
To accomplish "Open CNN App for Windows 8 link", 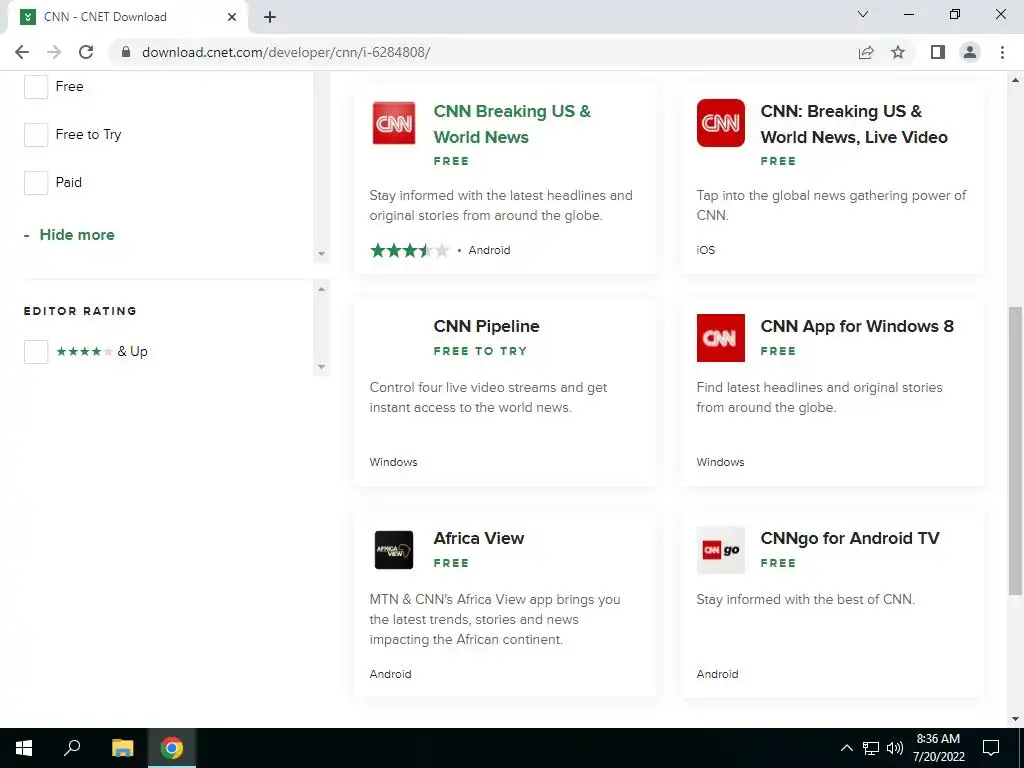I will pos(857,326).
